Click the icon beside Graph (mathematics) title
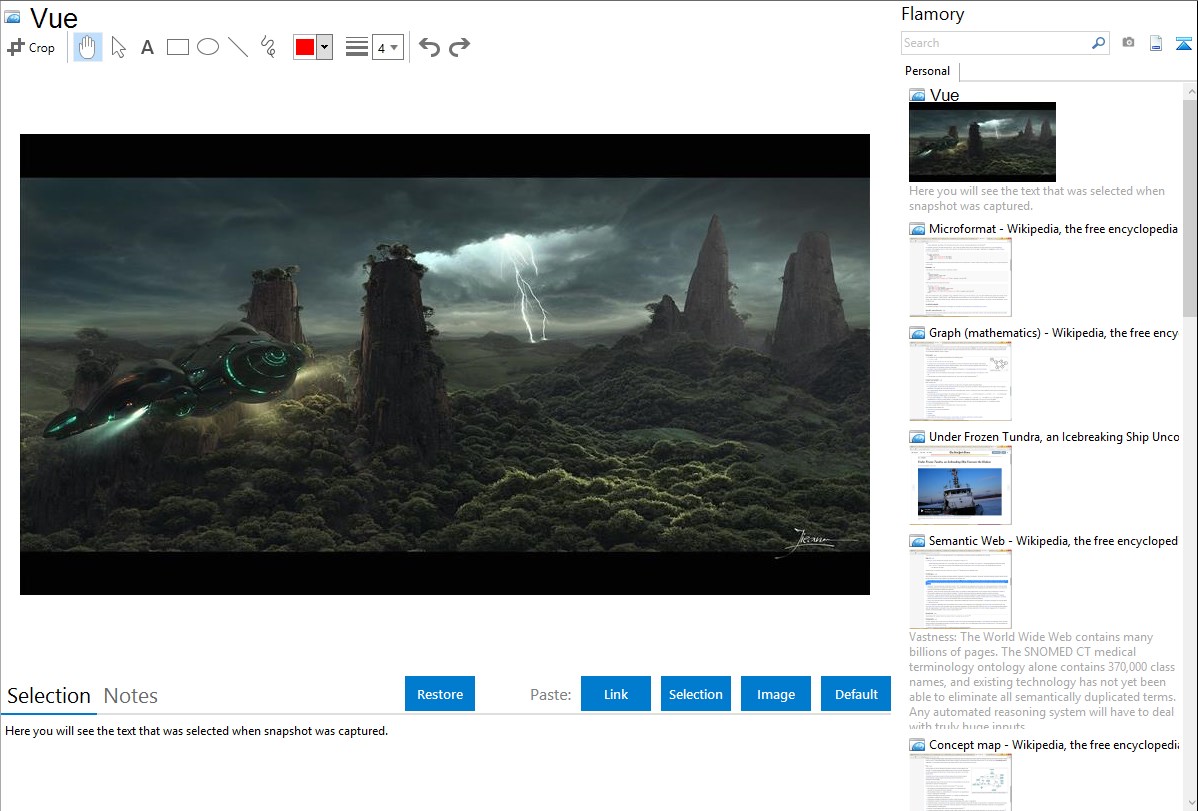 coord(917,333)
